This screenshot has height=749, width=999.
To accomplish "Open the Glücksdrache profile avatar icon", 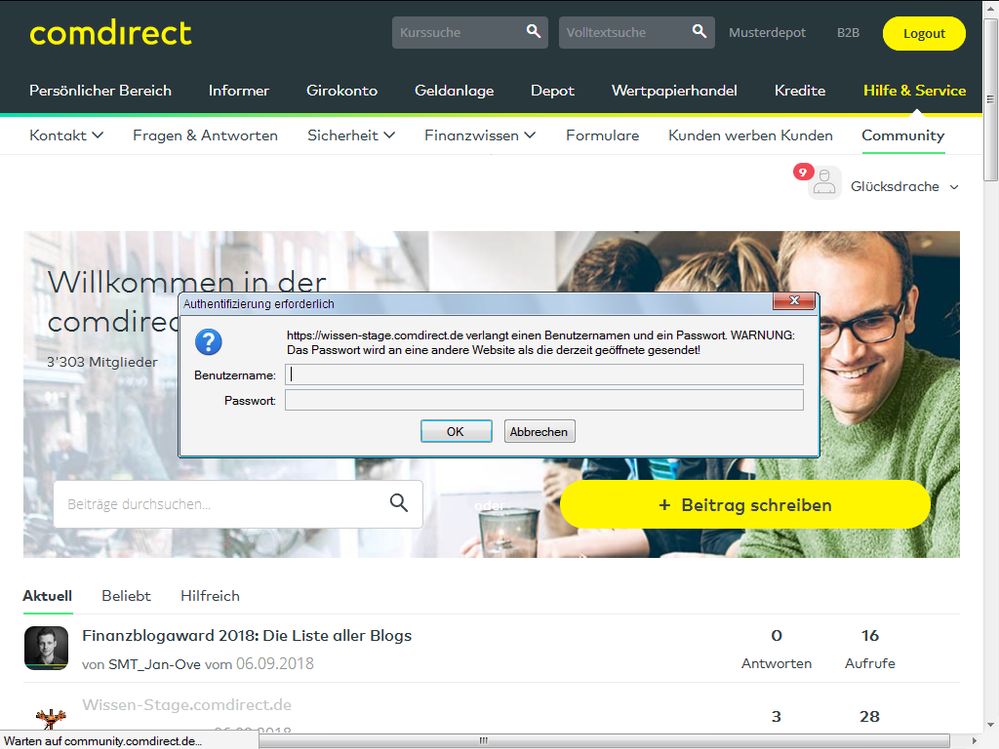I will [824, 183].
